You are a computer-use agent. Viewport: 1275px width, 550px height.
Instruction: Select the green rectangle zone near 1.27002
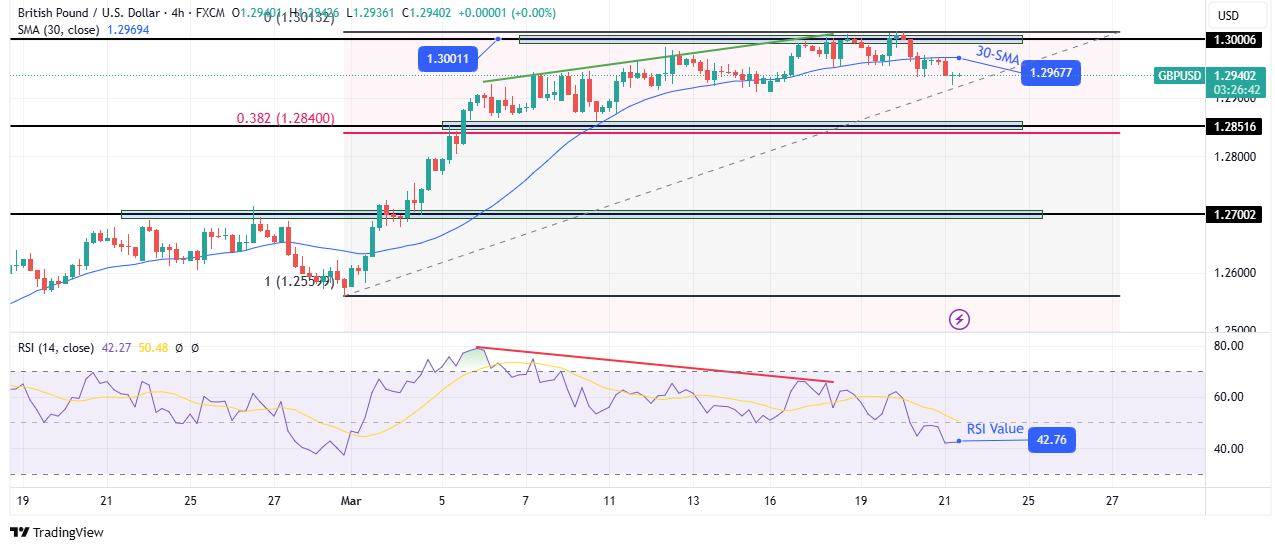[580, 214]
